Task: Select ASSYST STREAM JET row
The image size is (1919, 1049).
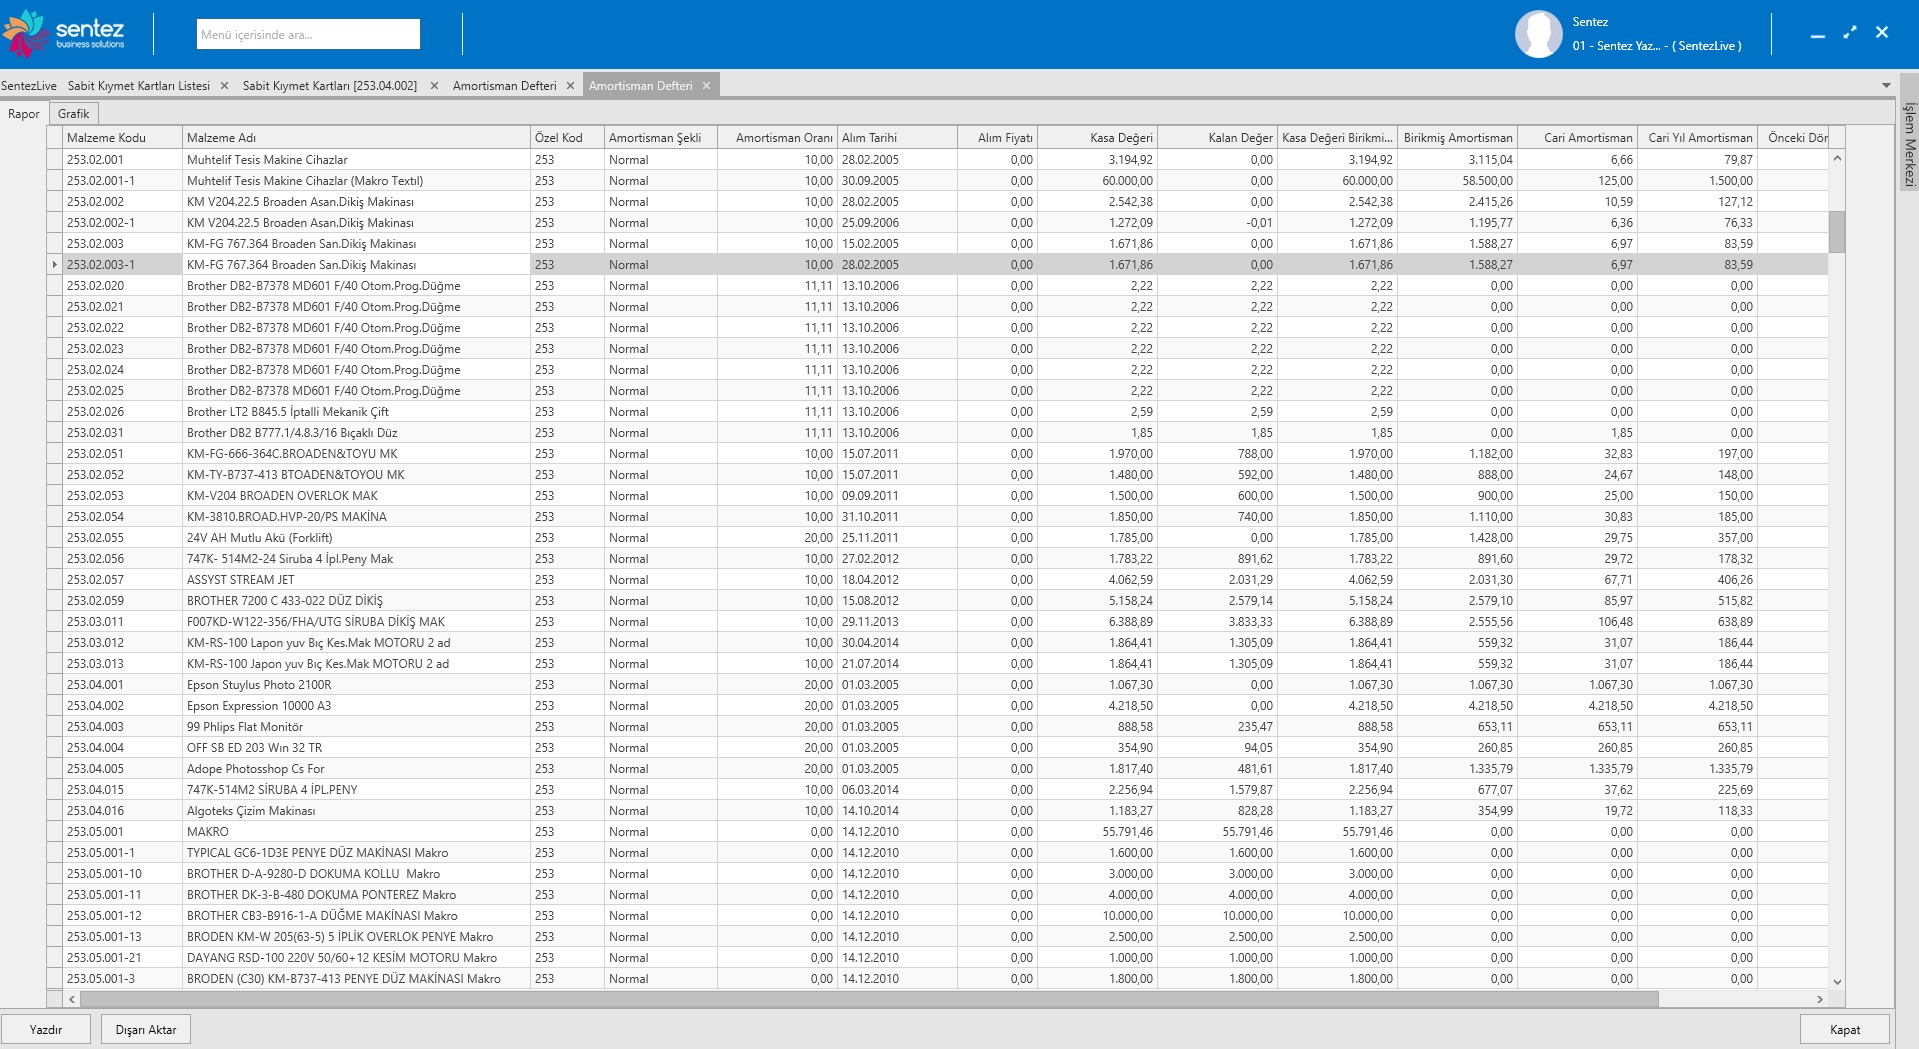Action: (938, 580)
